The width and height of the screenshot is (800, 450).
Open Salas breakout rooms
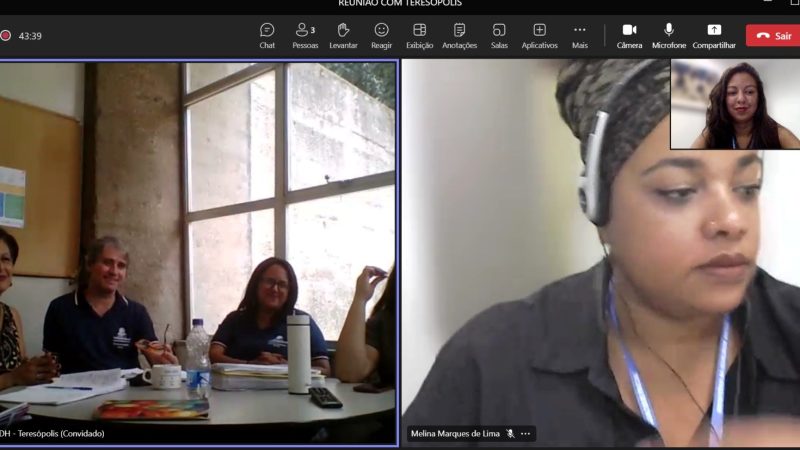coord(499,35)
